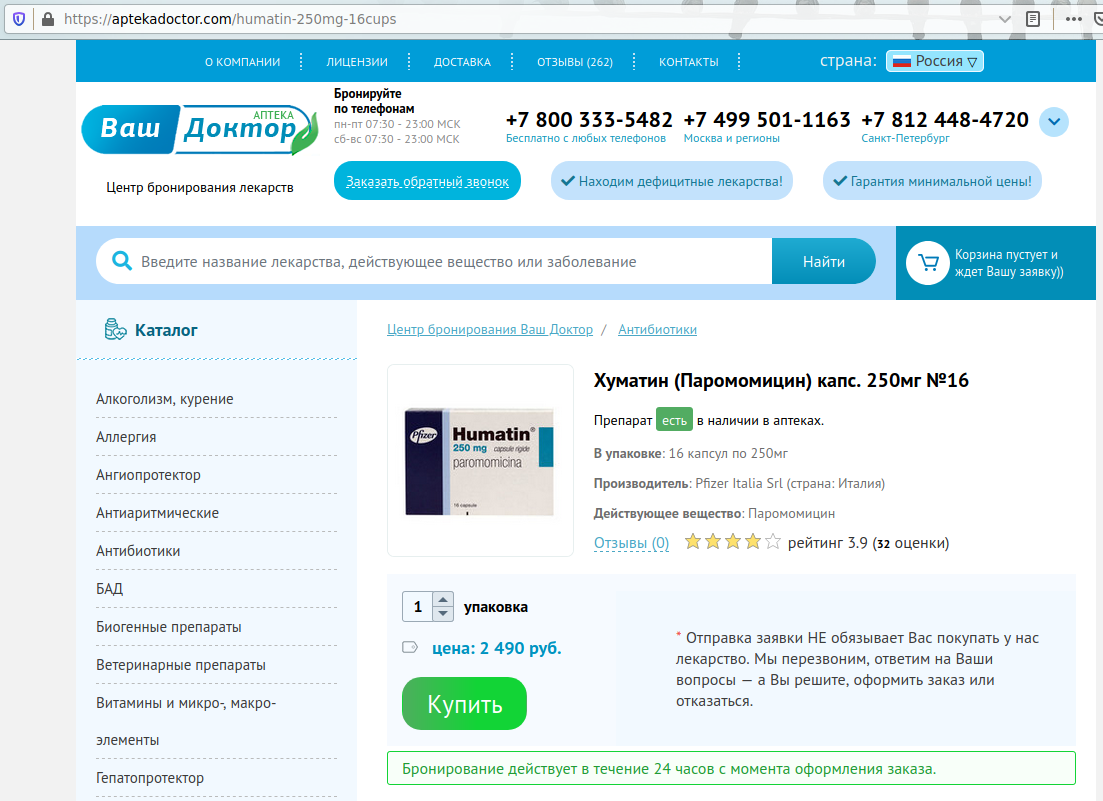Click Действующее вещество Паромомицин text

pos(714,513)
